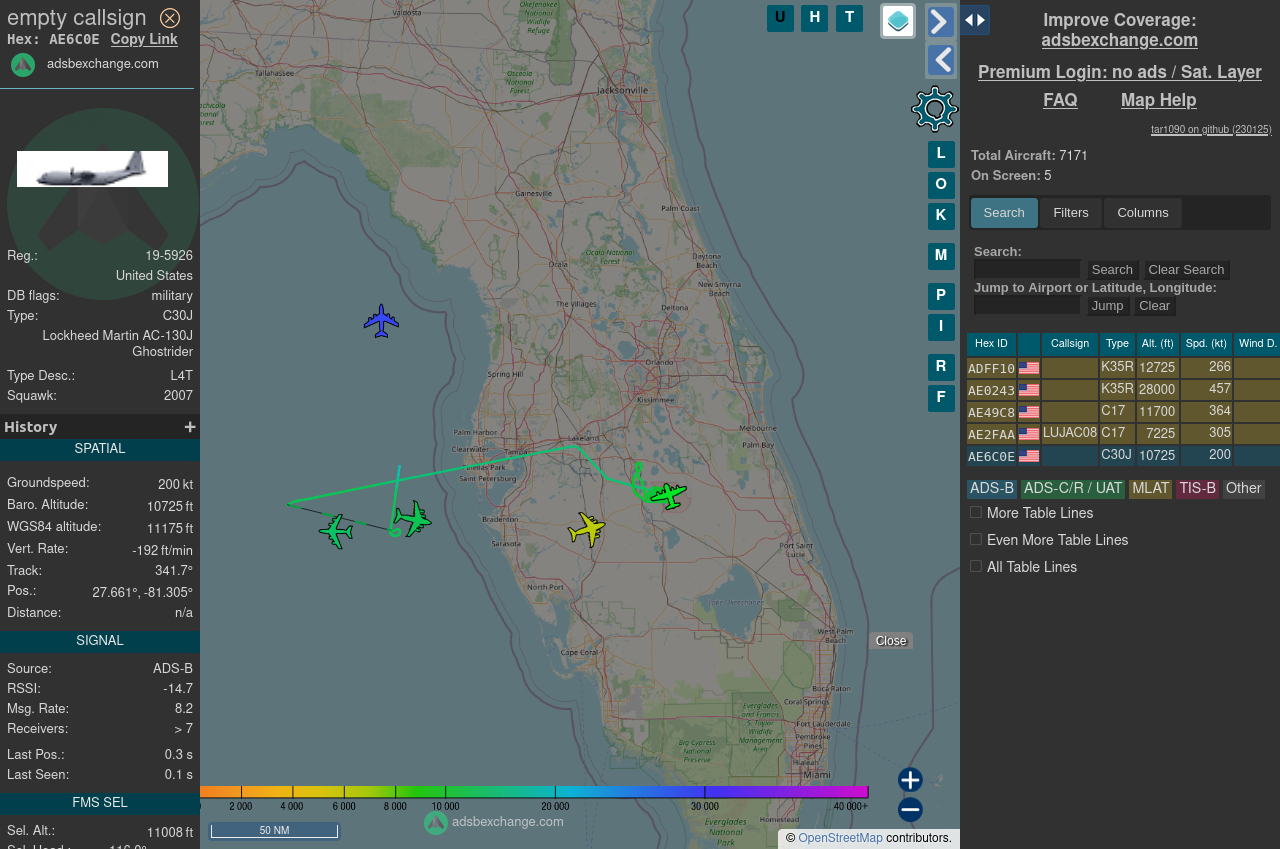The height and width of the screenshot is (849, 1280).
Task: Toggle the K map button
Action: 941,216
